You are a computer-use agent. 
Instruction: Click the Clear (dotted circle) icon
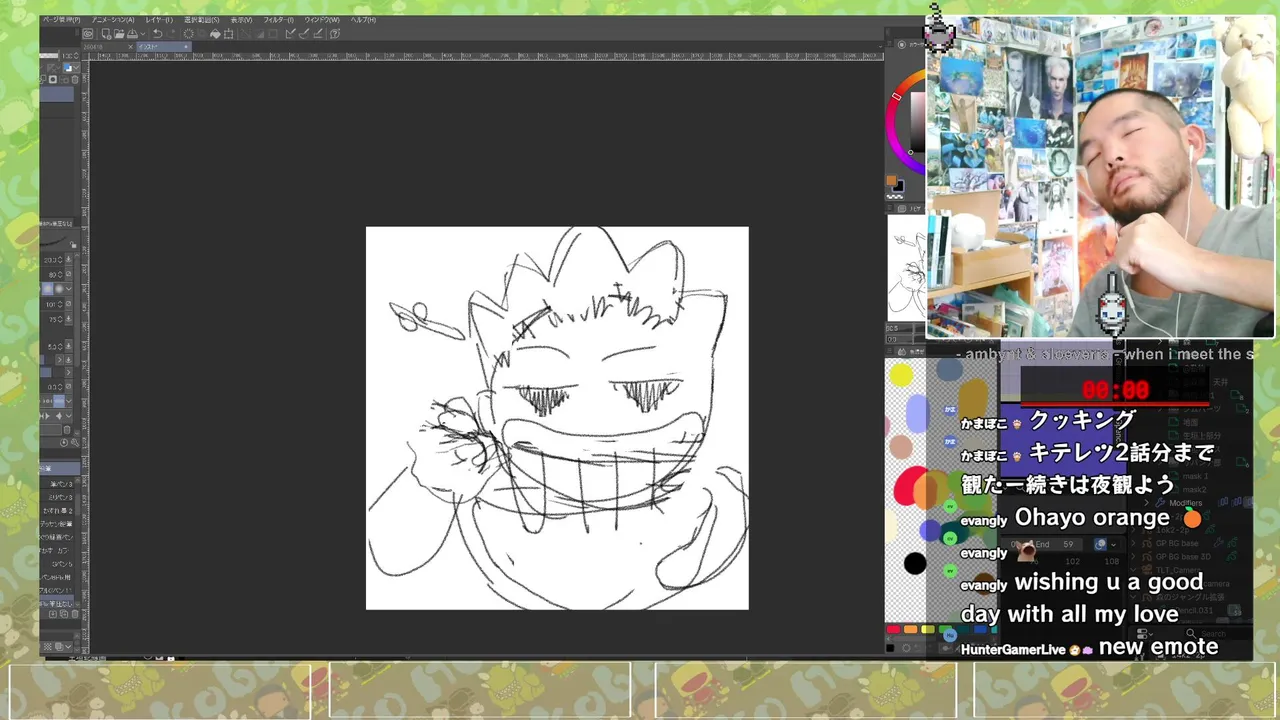[x=189, y=34]
